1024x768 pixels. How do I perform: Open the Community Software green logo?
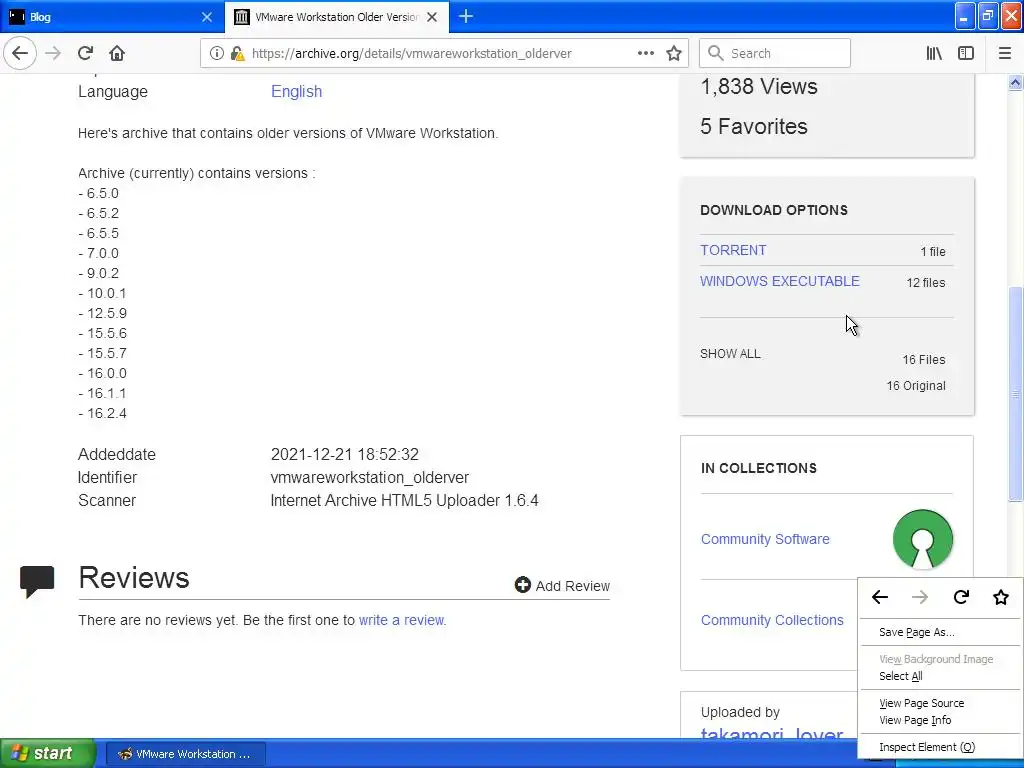pyautogui.click(x=922, y=539)
